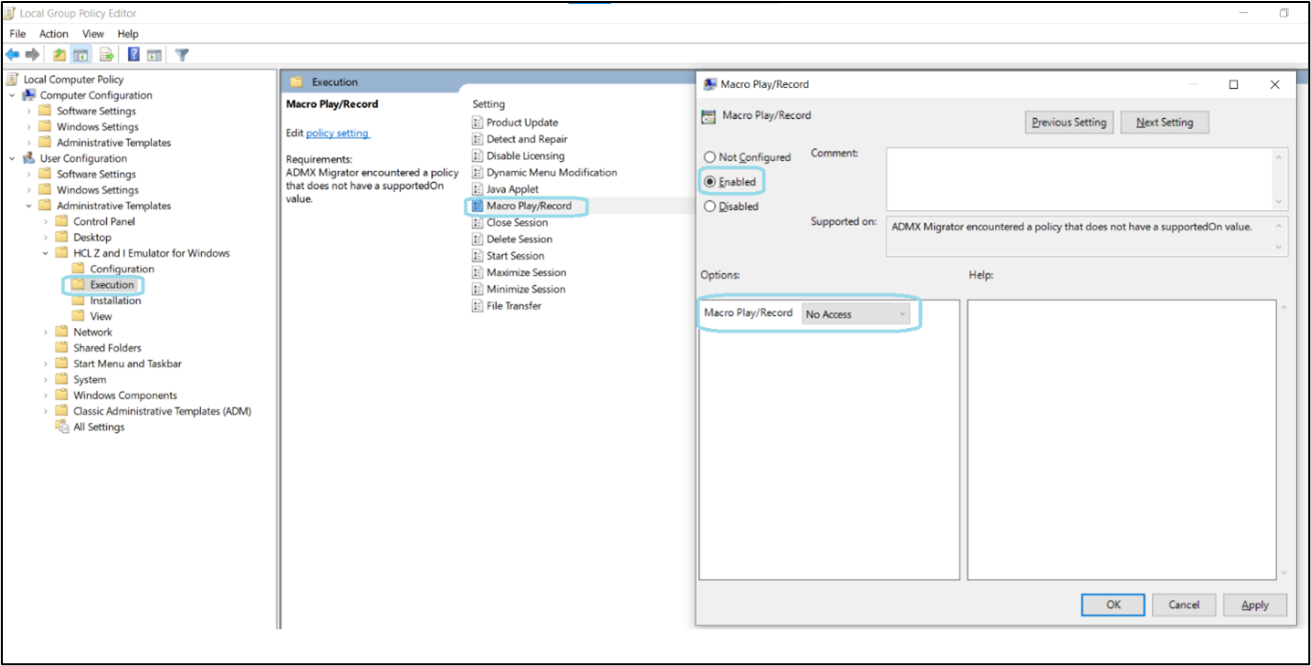The height and width of the screenshot is (666, 1311).
Task: Select the Not Configured radio button
Action: [710, 157]
